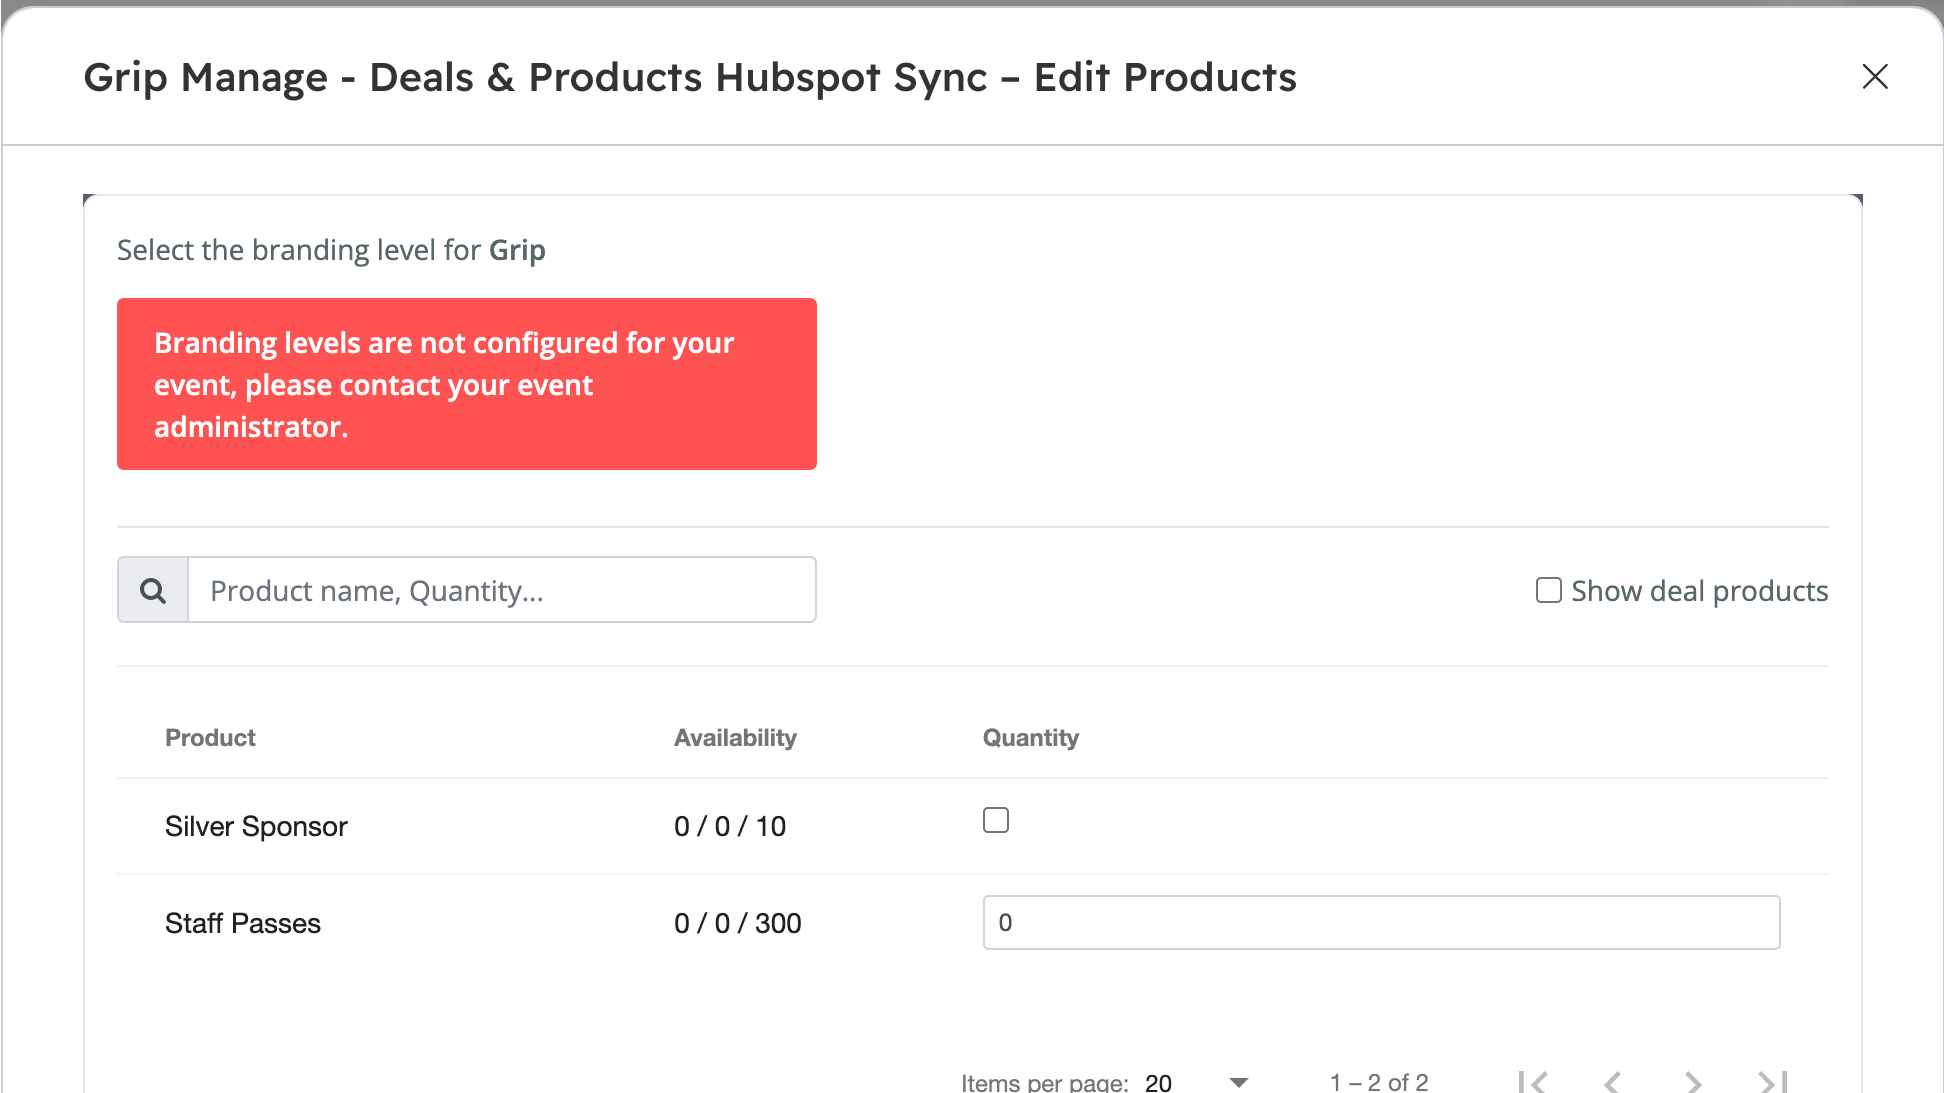Image resolution: width=1944 pixels, height=1093 pixels.
Task: Enable Show deal products checkbox
Action: pos(1549,590)
